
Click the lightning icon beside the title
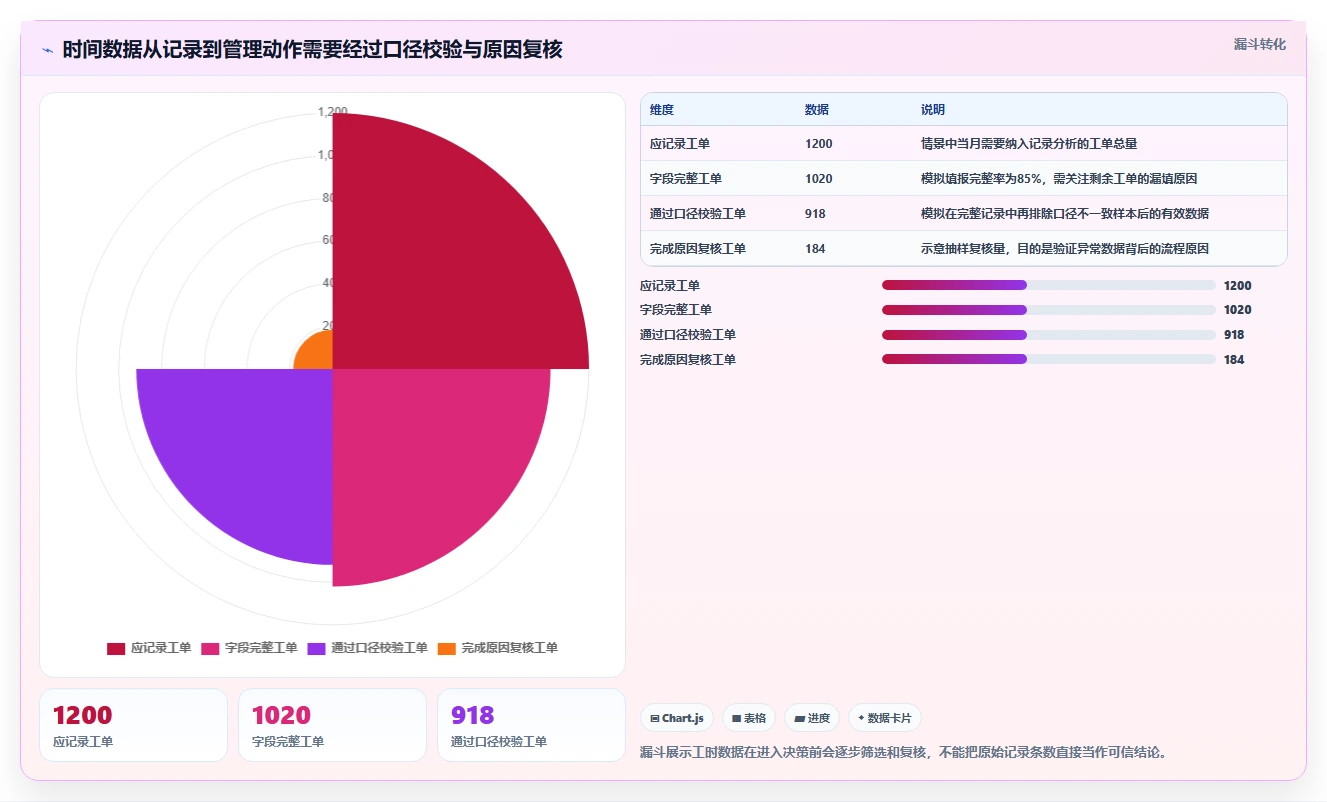point(47,50)
